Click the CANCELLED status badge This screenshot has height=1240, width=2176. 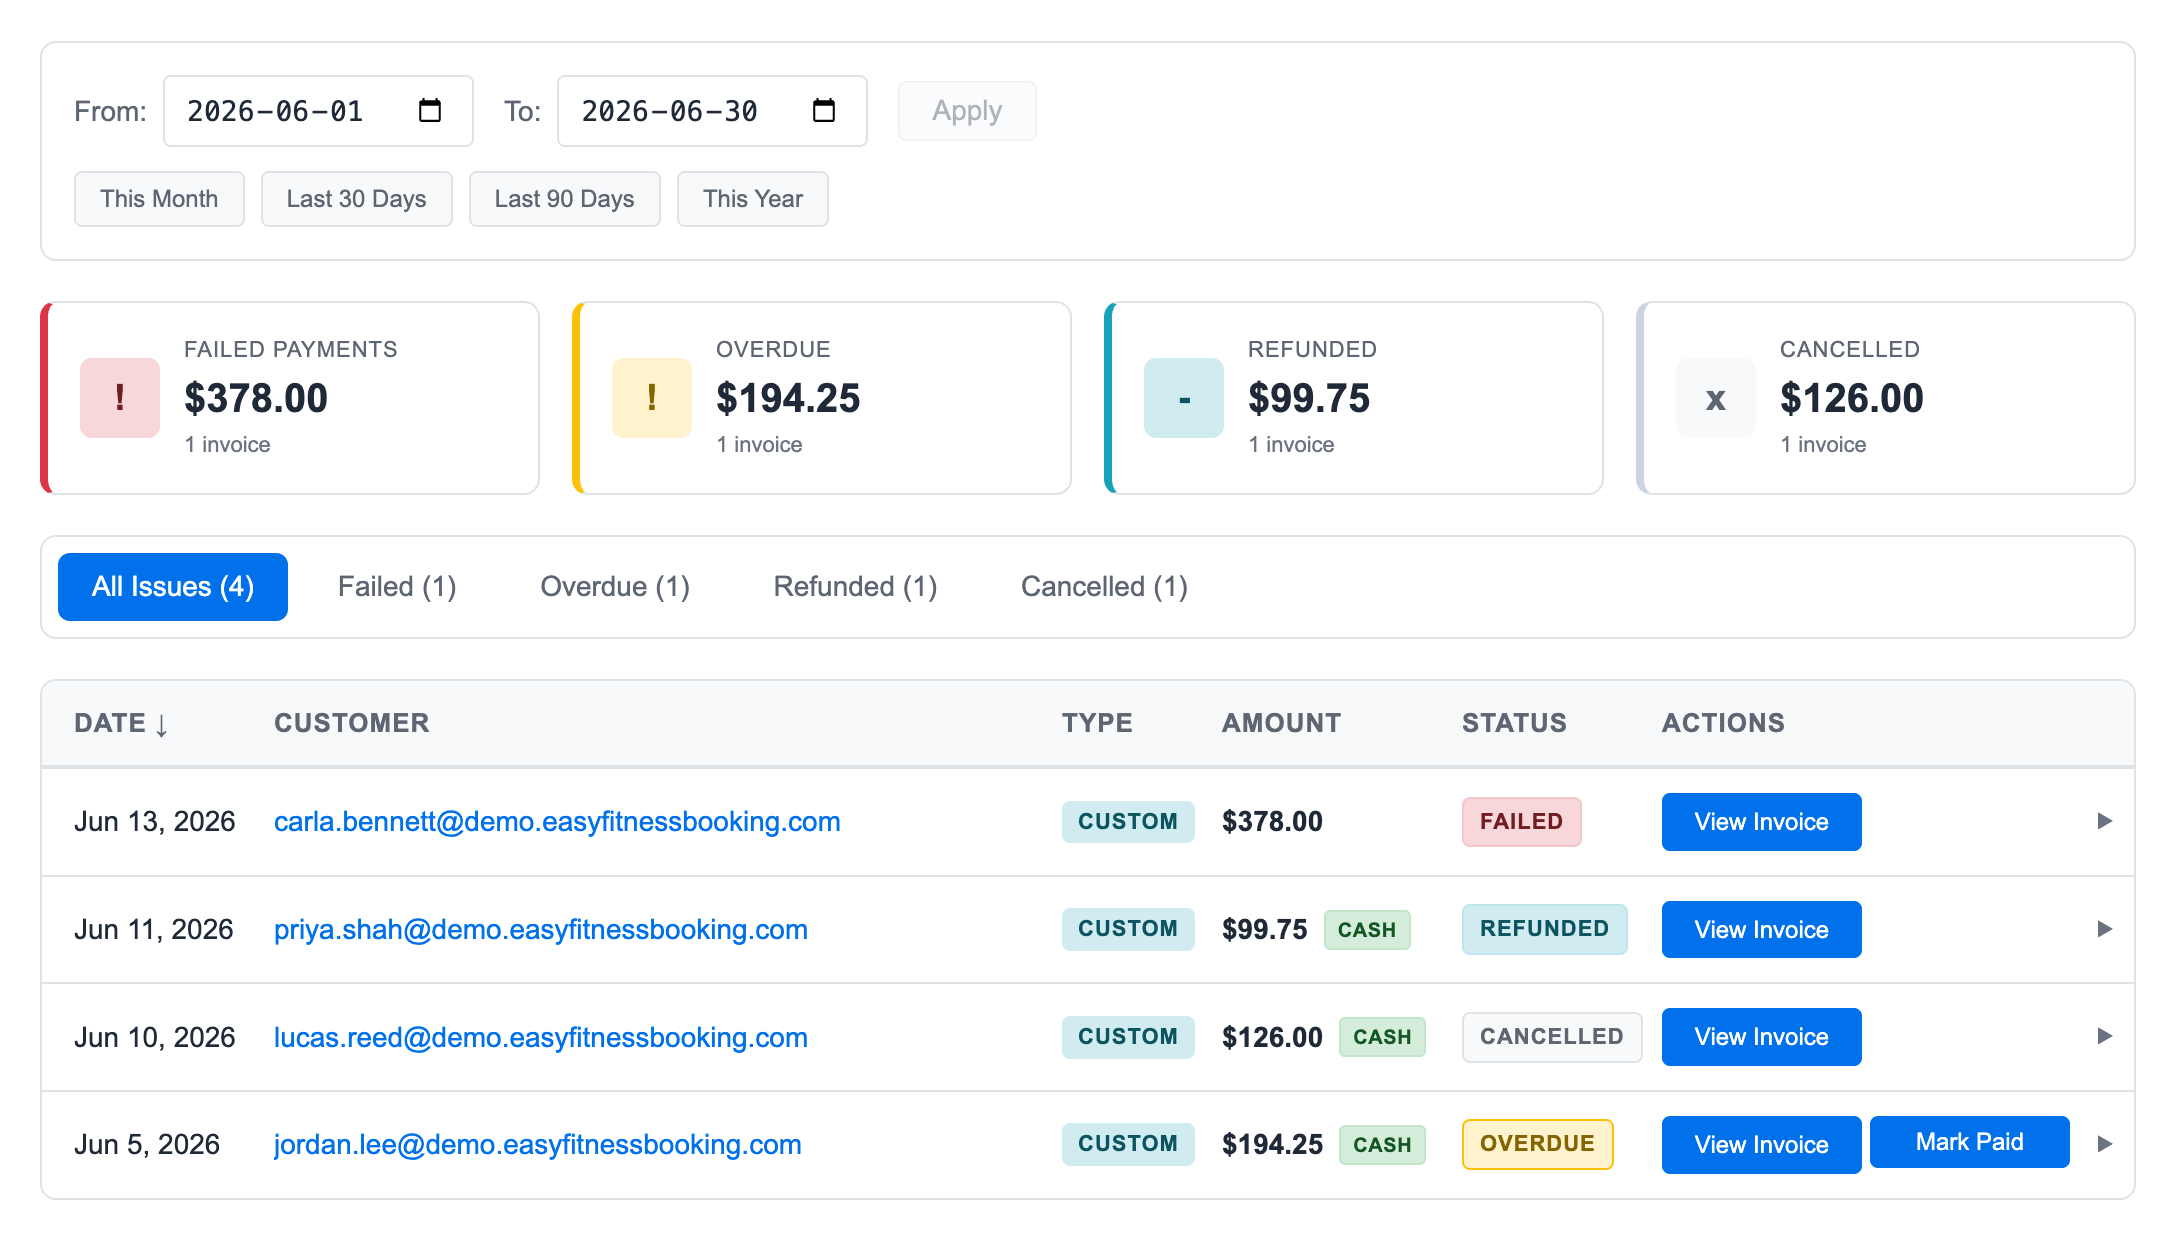pos(1552,1037)
